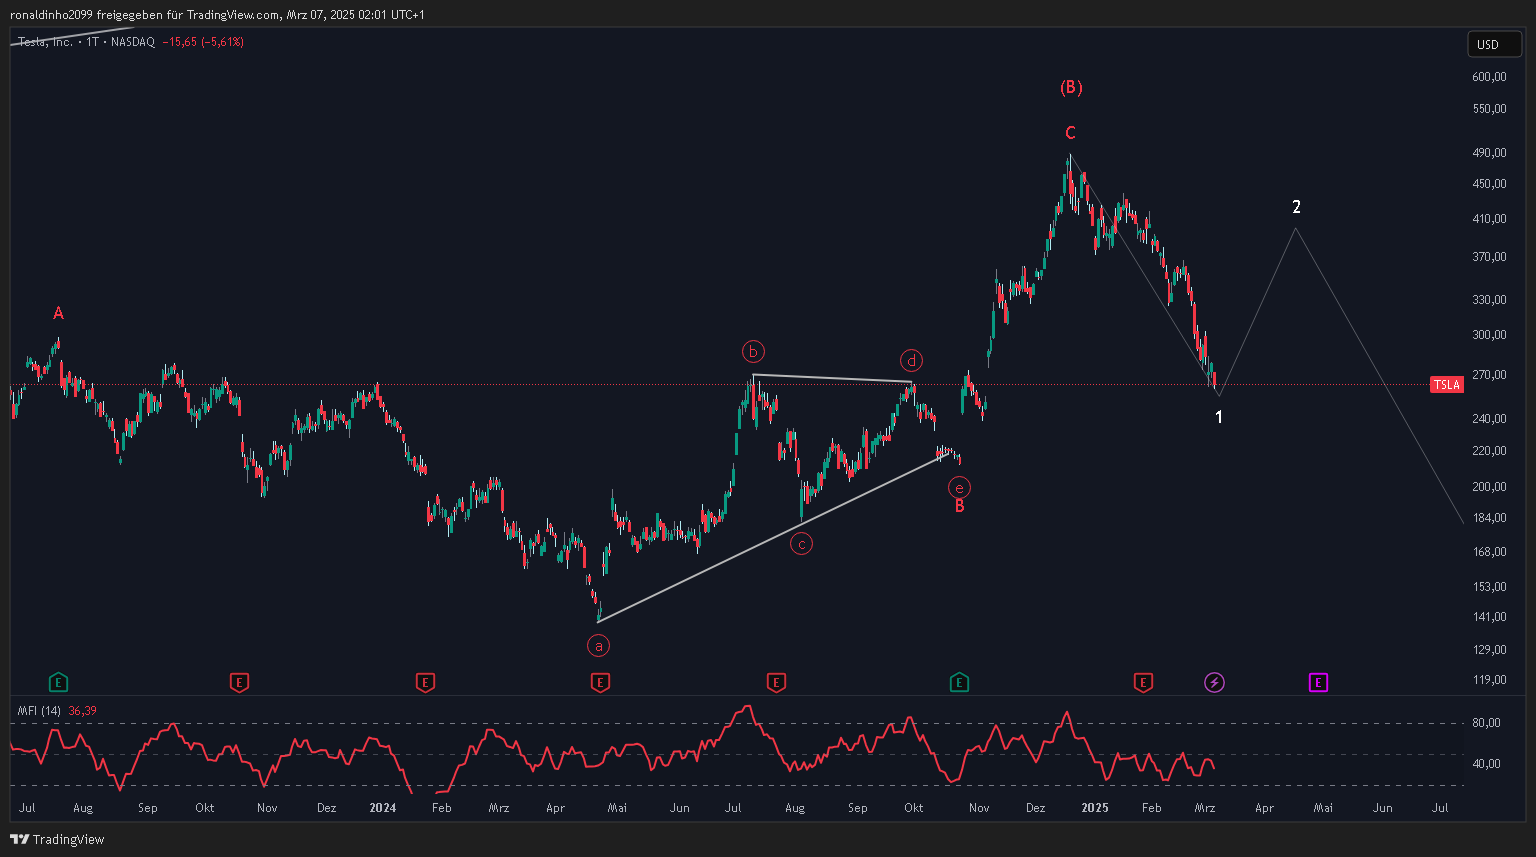
Task: Click the bold 2025 time axis label
Action: (1094, 807)
